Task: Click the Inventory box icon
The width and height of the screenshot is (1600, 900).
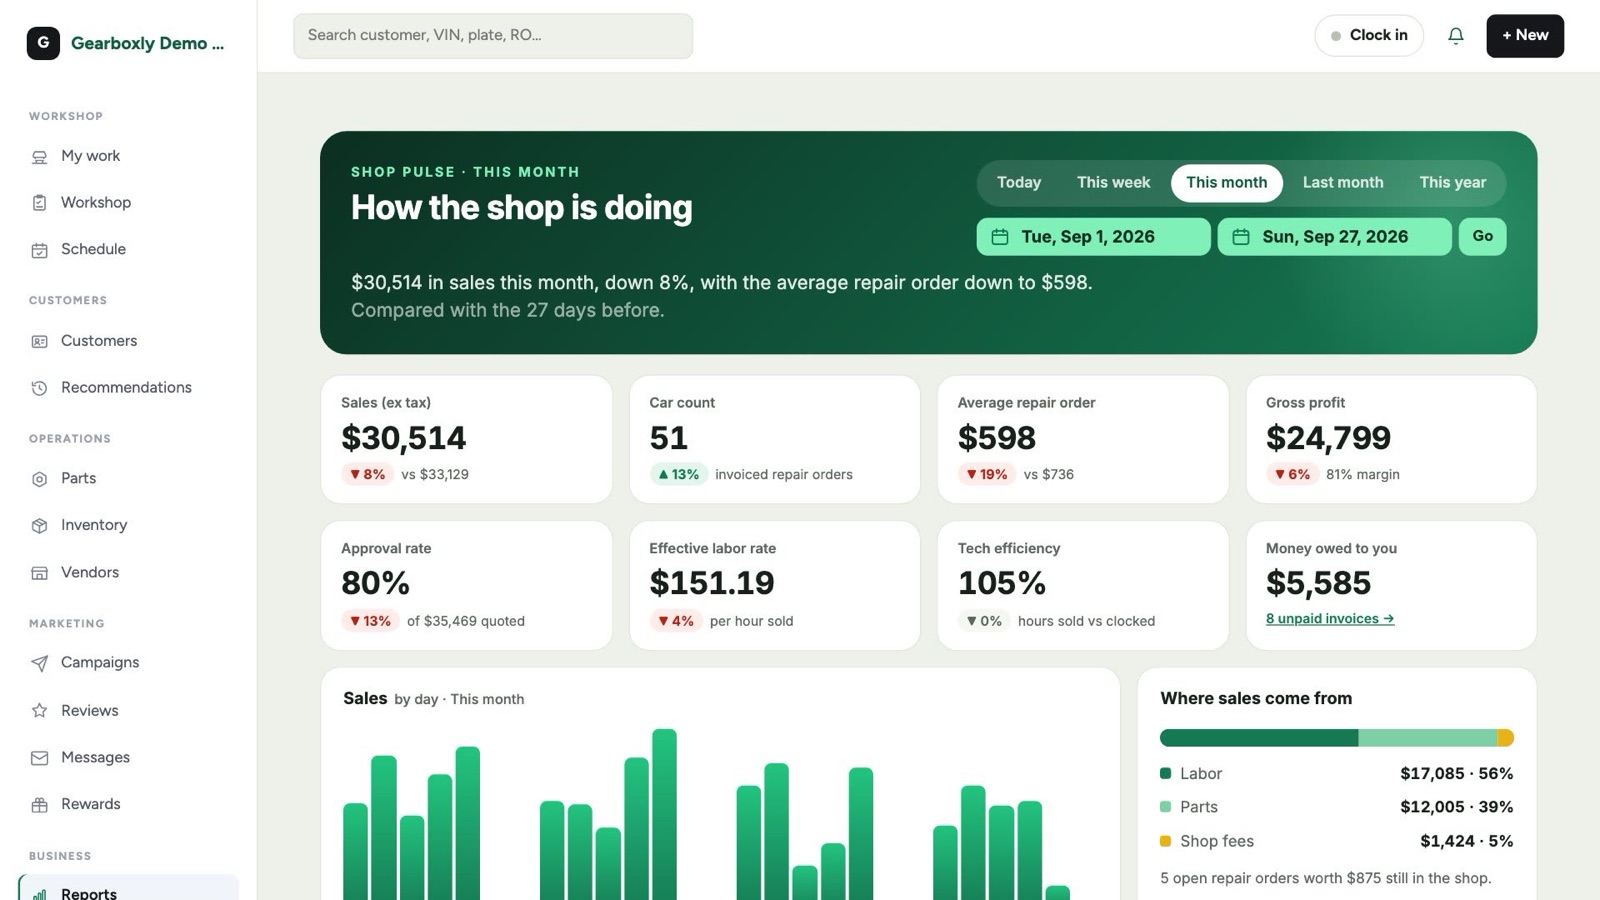Action: tap(39, 526)
